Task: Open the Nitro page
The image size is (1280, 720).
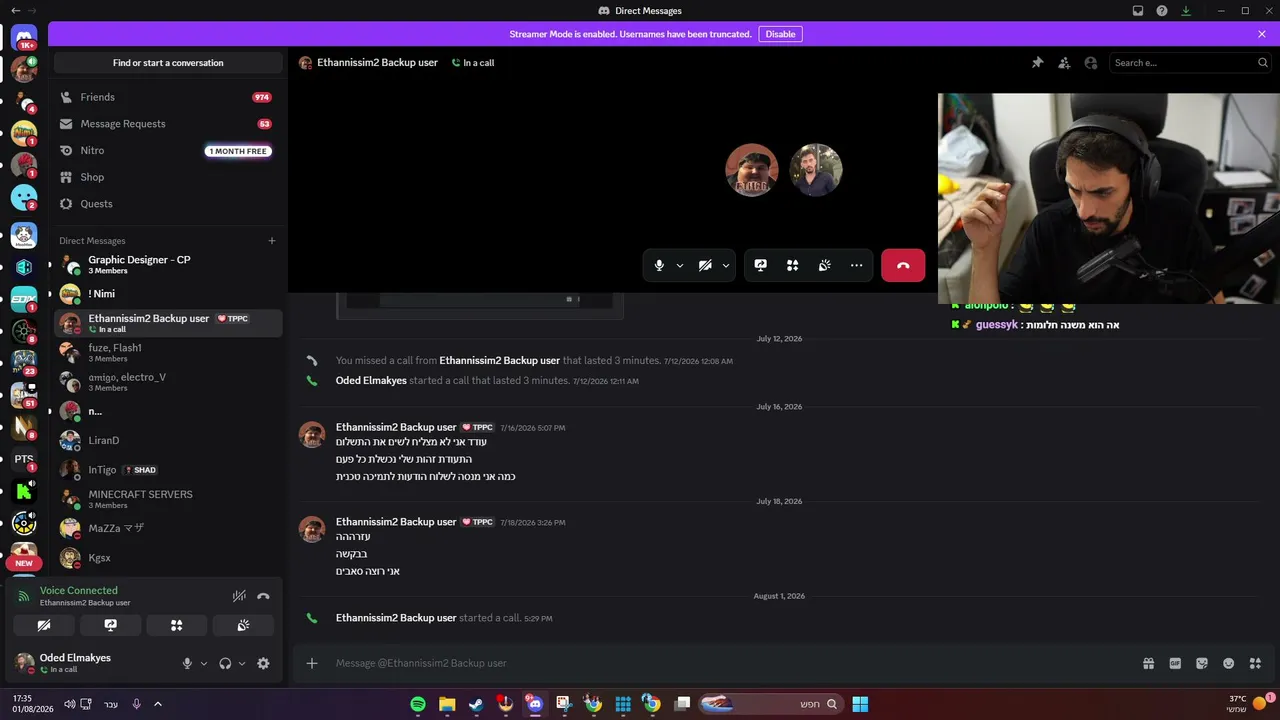Action: [168, 150]
